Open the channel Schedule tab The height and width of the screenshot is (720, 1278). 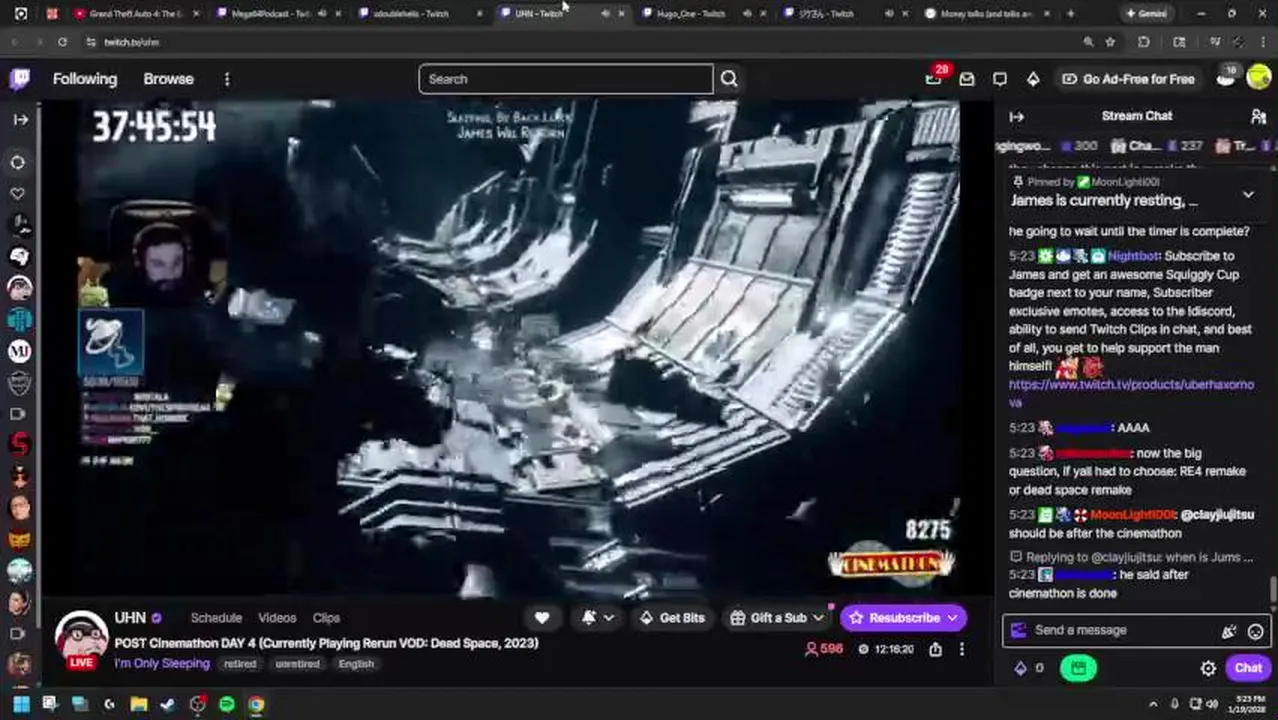216,618
